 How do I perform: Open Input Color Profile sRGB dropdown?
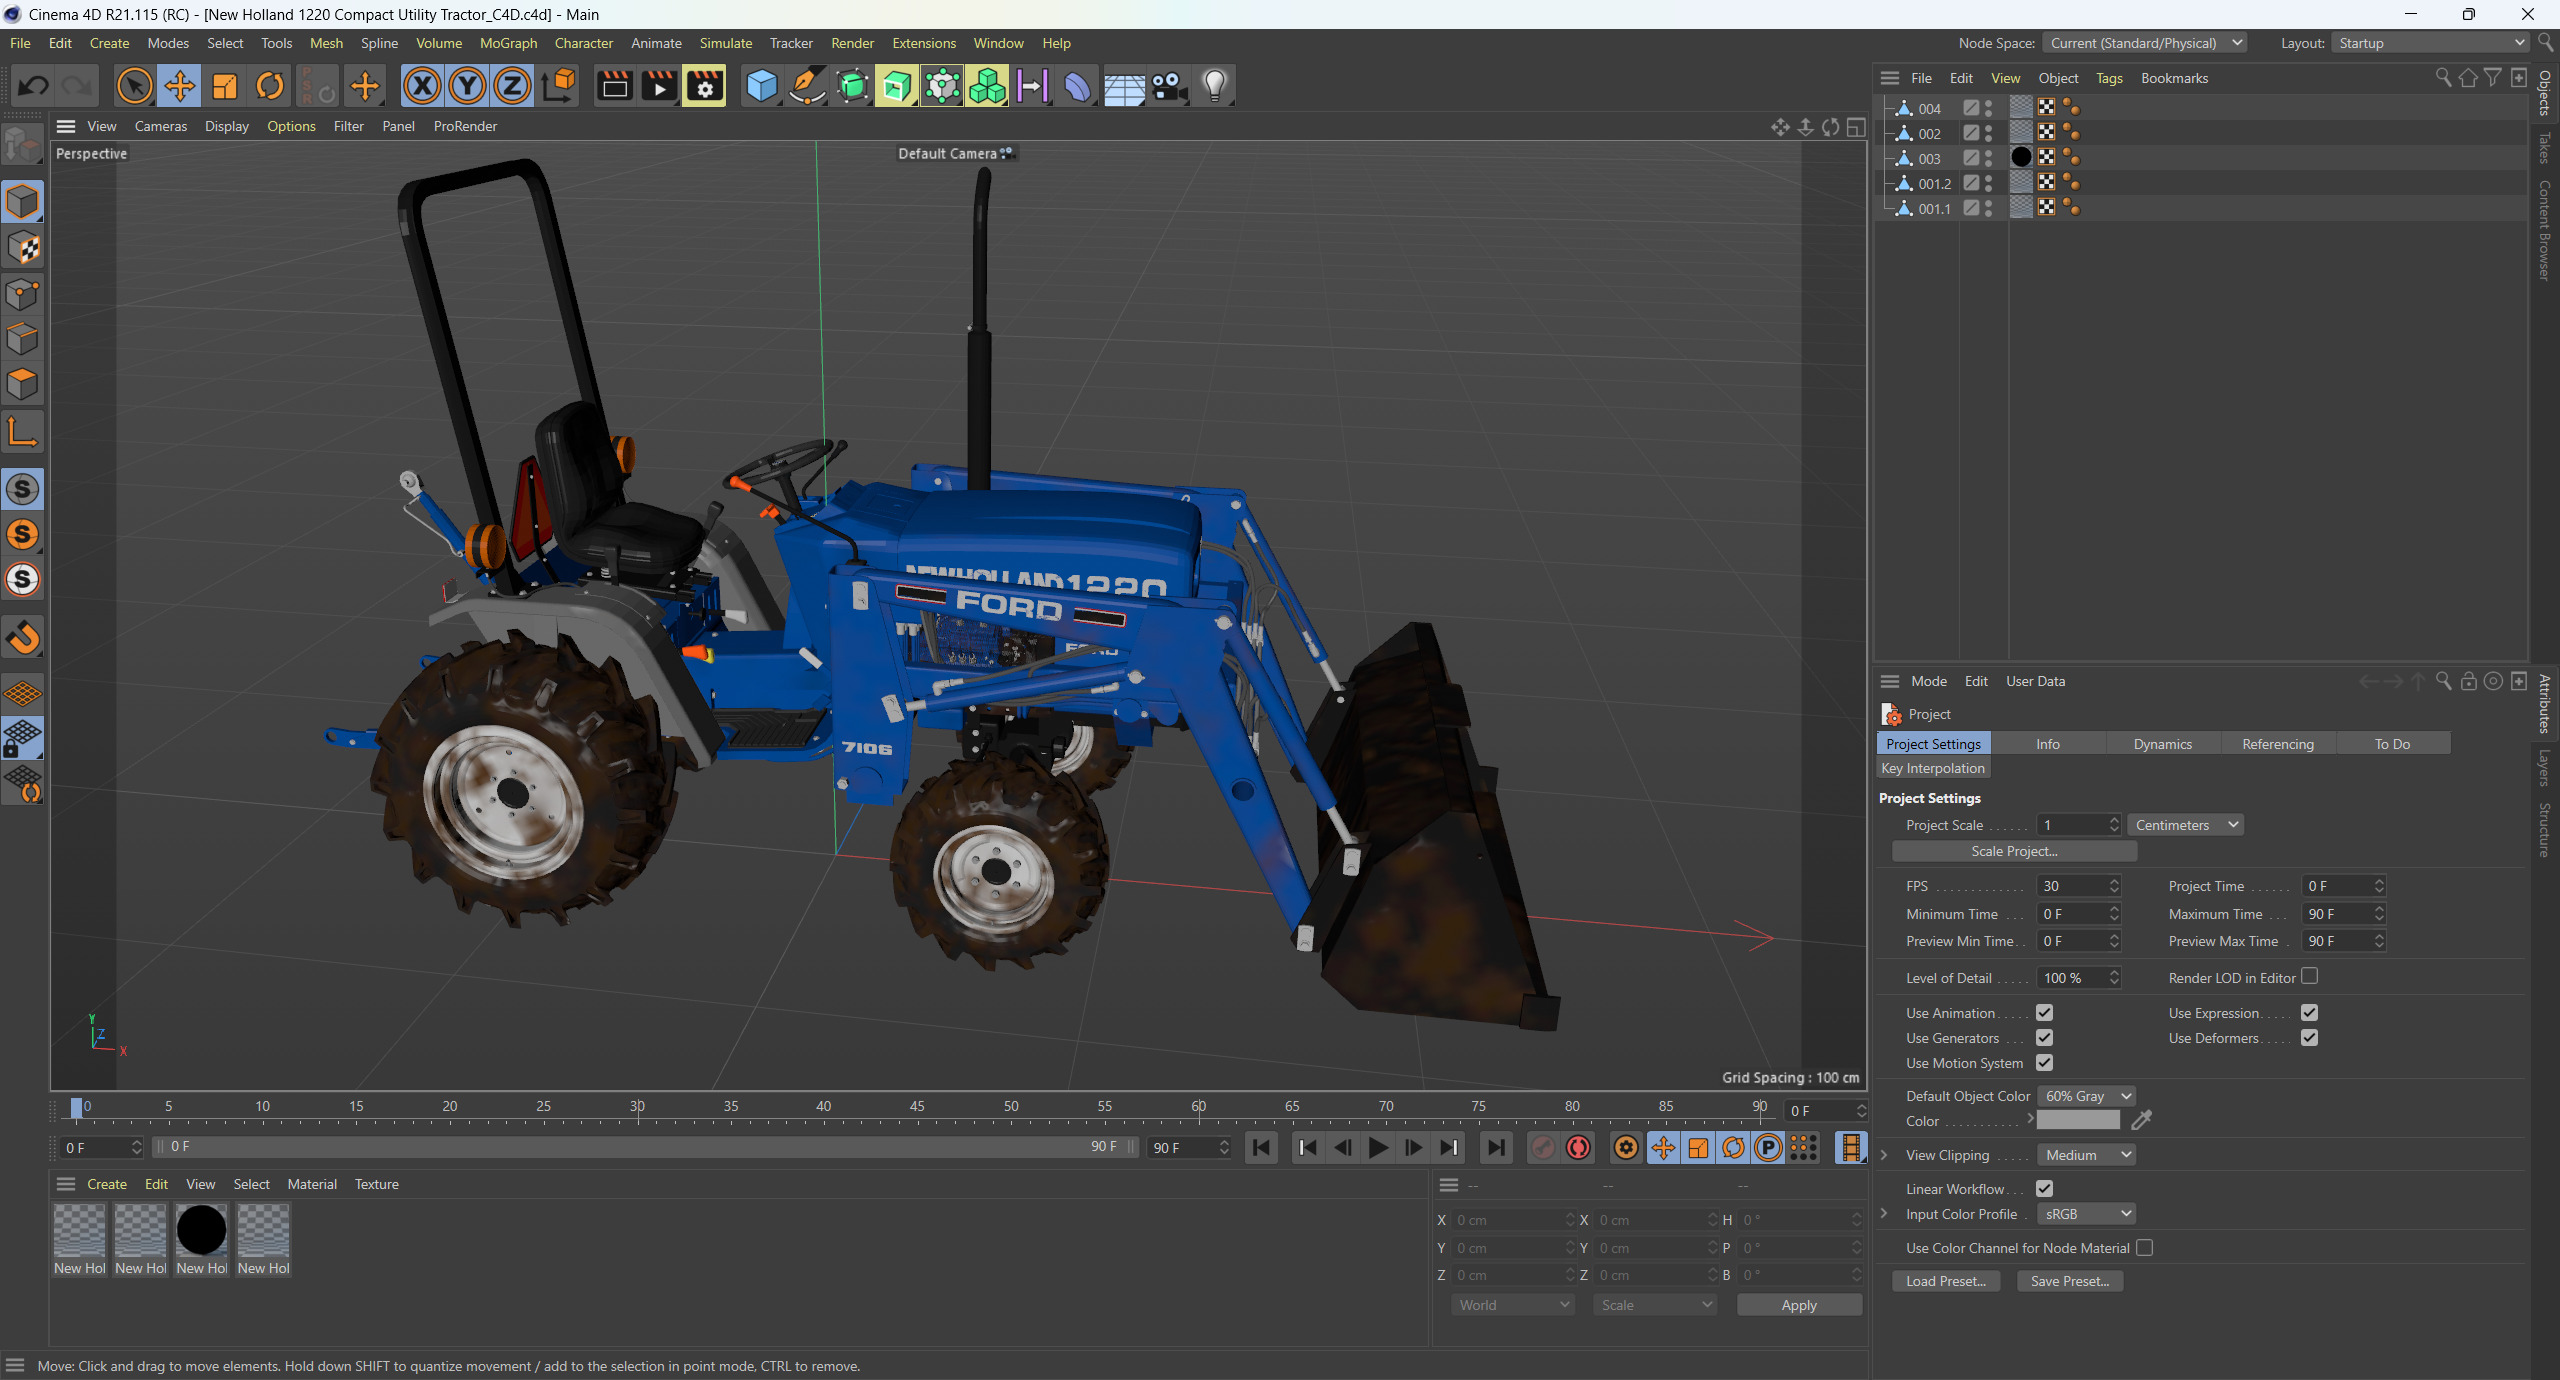(2086, 1214)
